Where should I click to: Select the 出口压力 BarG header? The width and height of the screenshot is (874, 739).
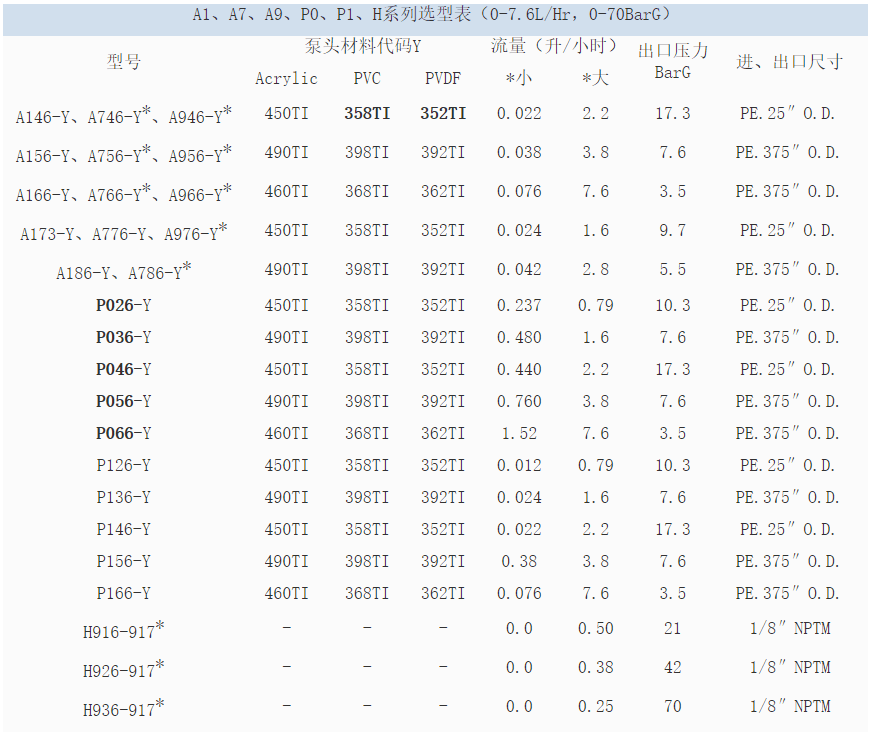point(672,61)
